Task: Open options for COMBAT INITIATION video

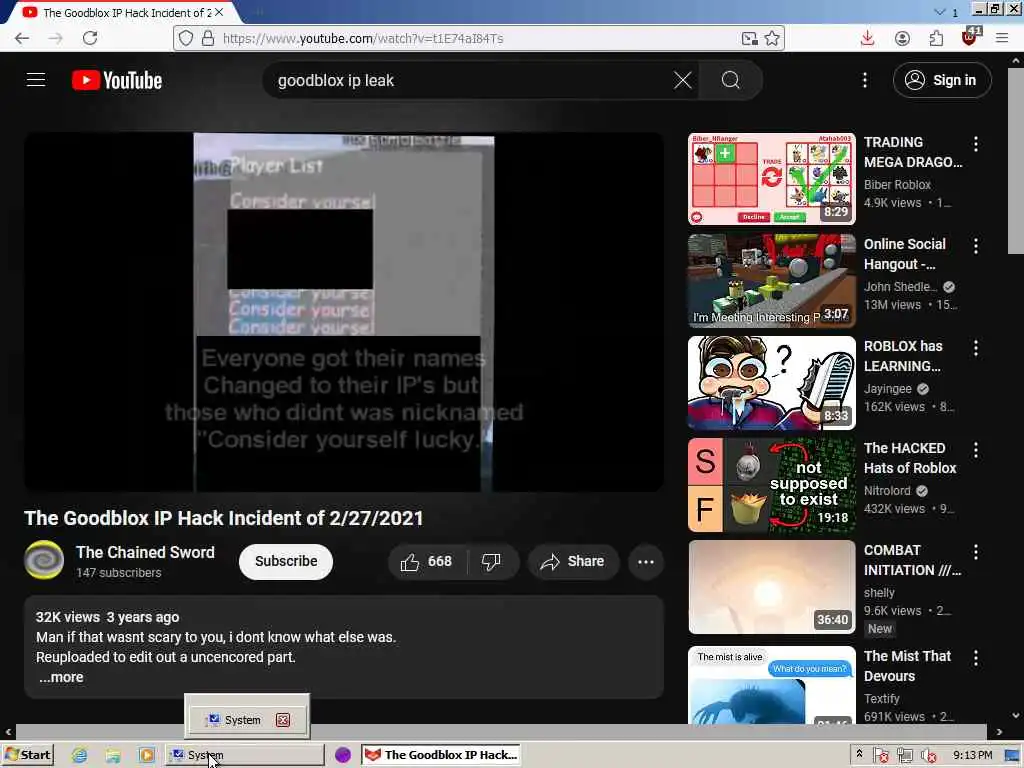Action: [x=976, y=552]
